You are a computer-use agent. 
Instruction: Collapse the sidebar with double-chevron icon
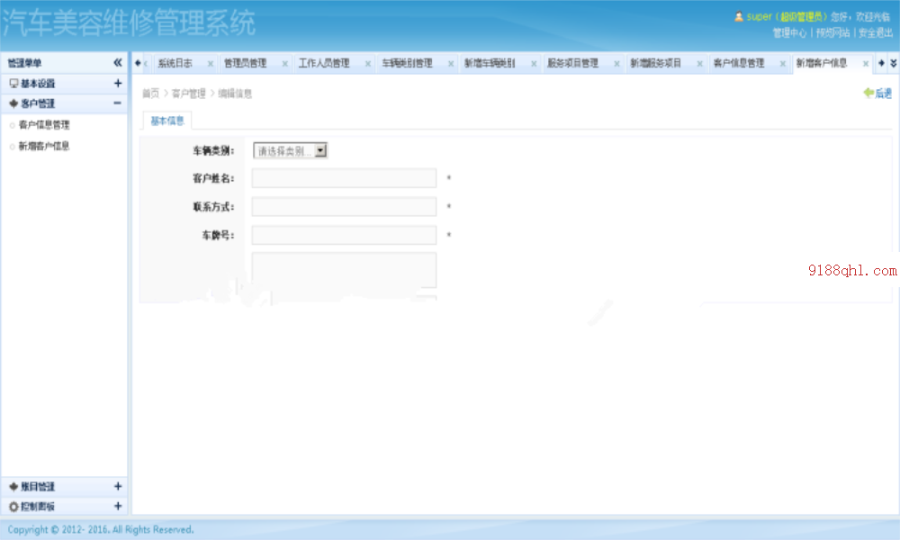[118, 63]
